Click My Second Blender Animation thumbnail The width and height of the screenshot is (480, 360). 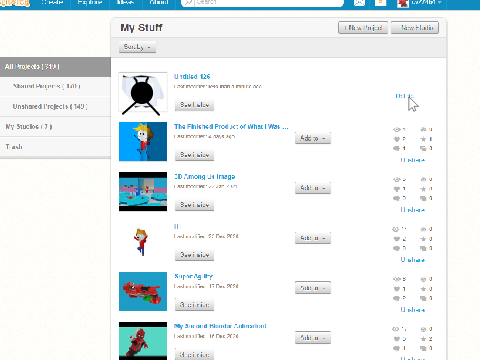click(143, 341)
